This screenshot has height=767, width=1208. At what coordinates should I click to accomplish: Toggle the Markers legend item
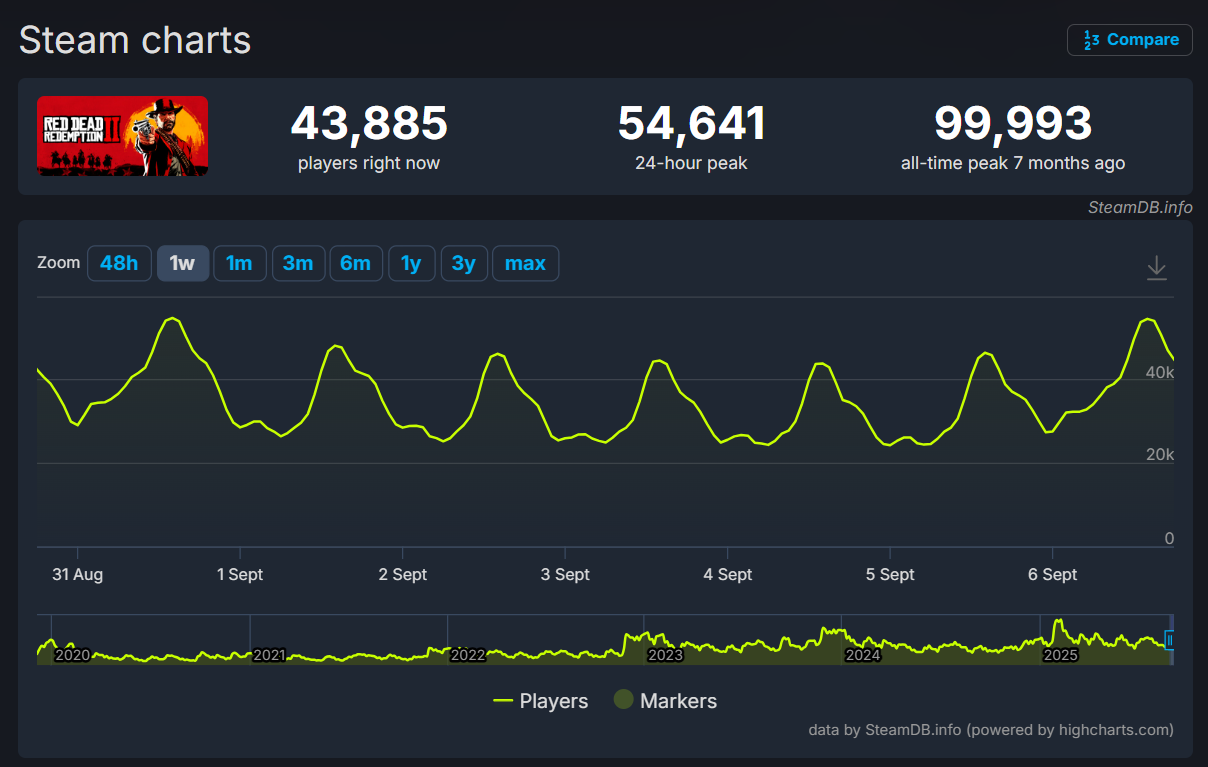coord(665,701)
